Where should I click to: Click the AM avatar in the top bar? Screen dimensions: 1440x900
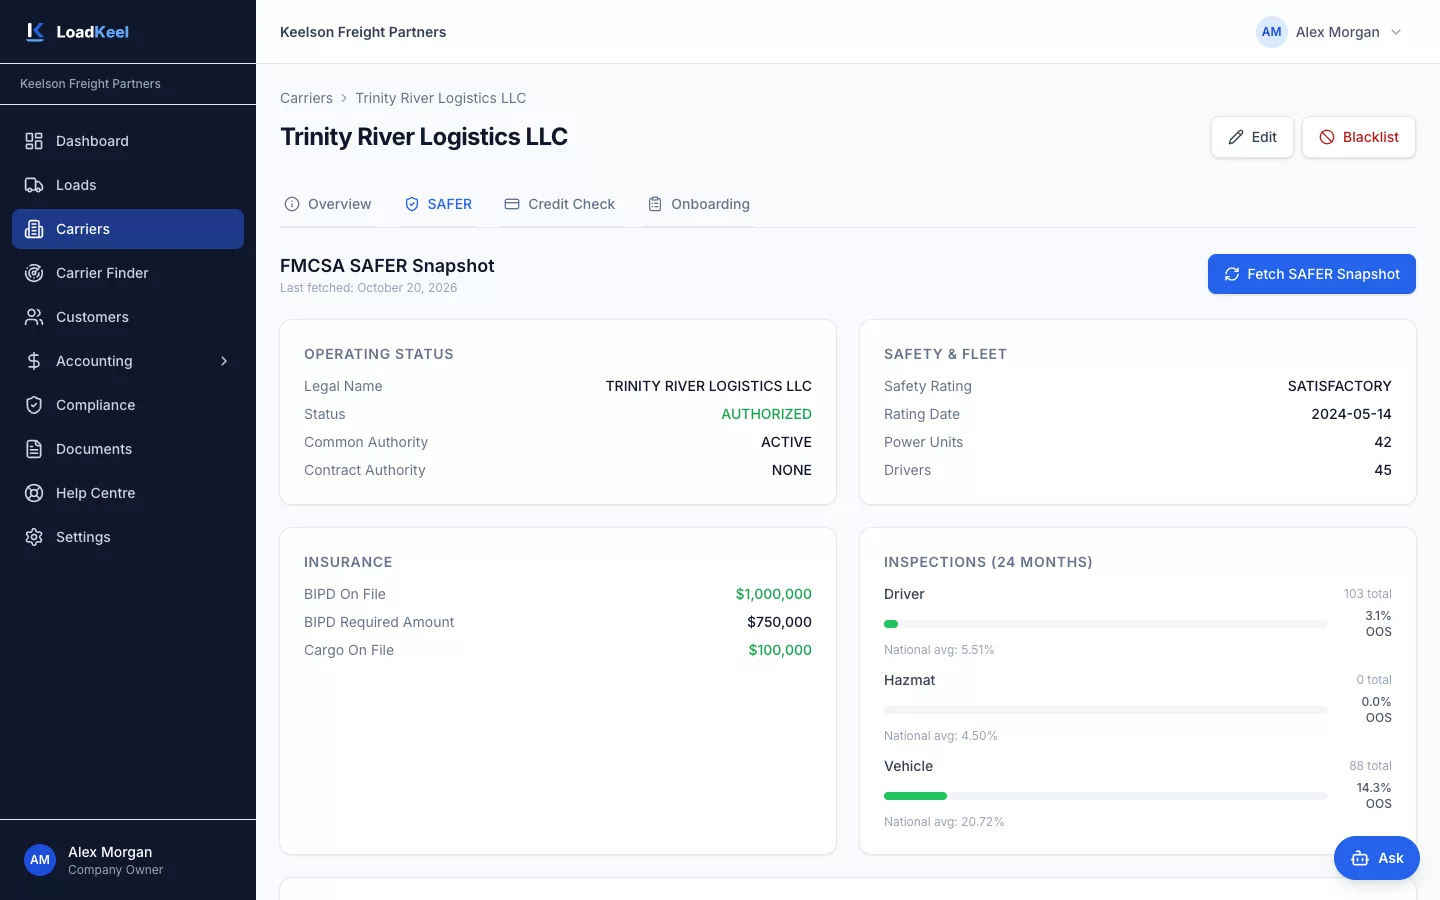pyautogui.click(x=1272, y=32)
